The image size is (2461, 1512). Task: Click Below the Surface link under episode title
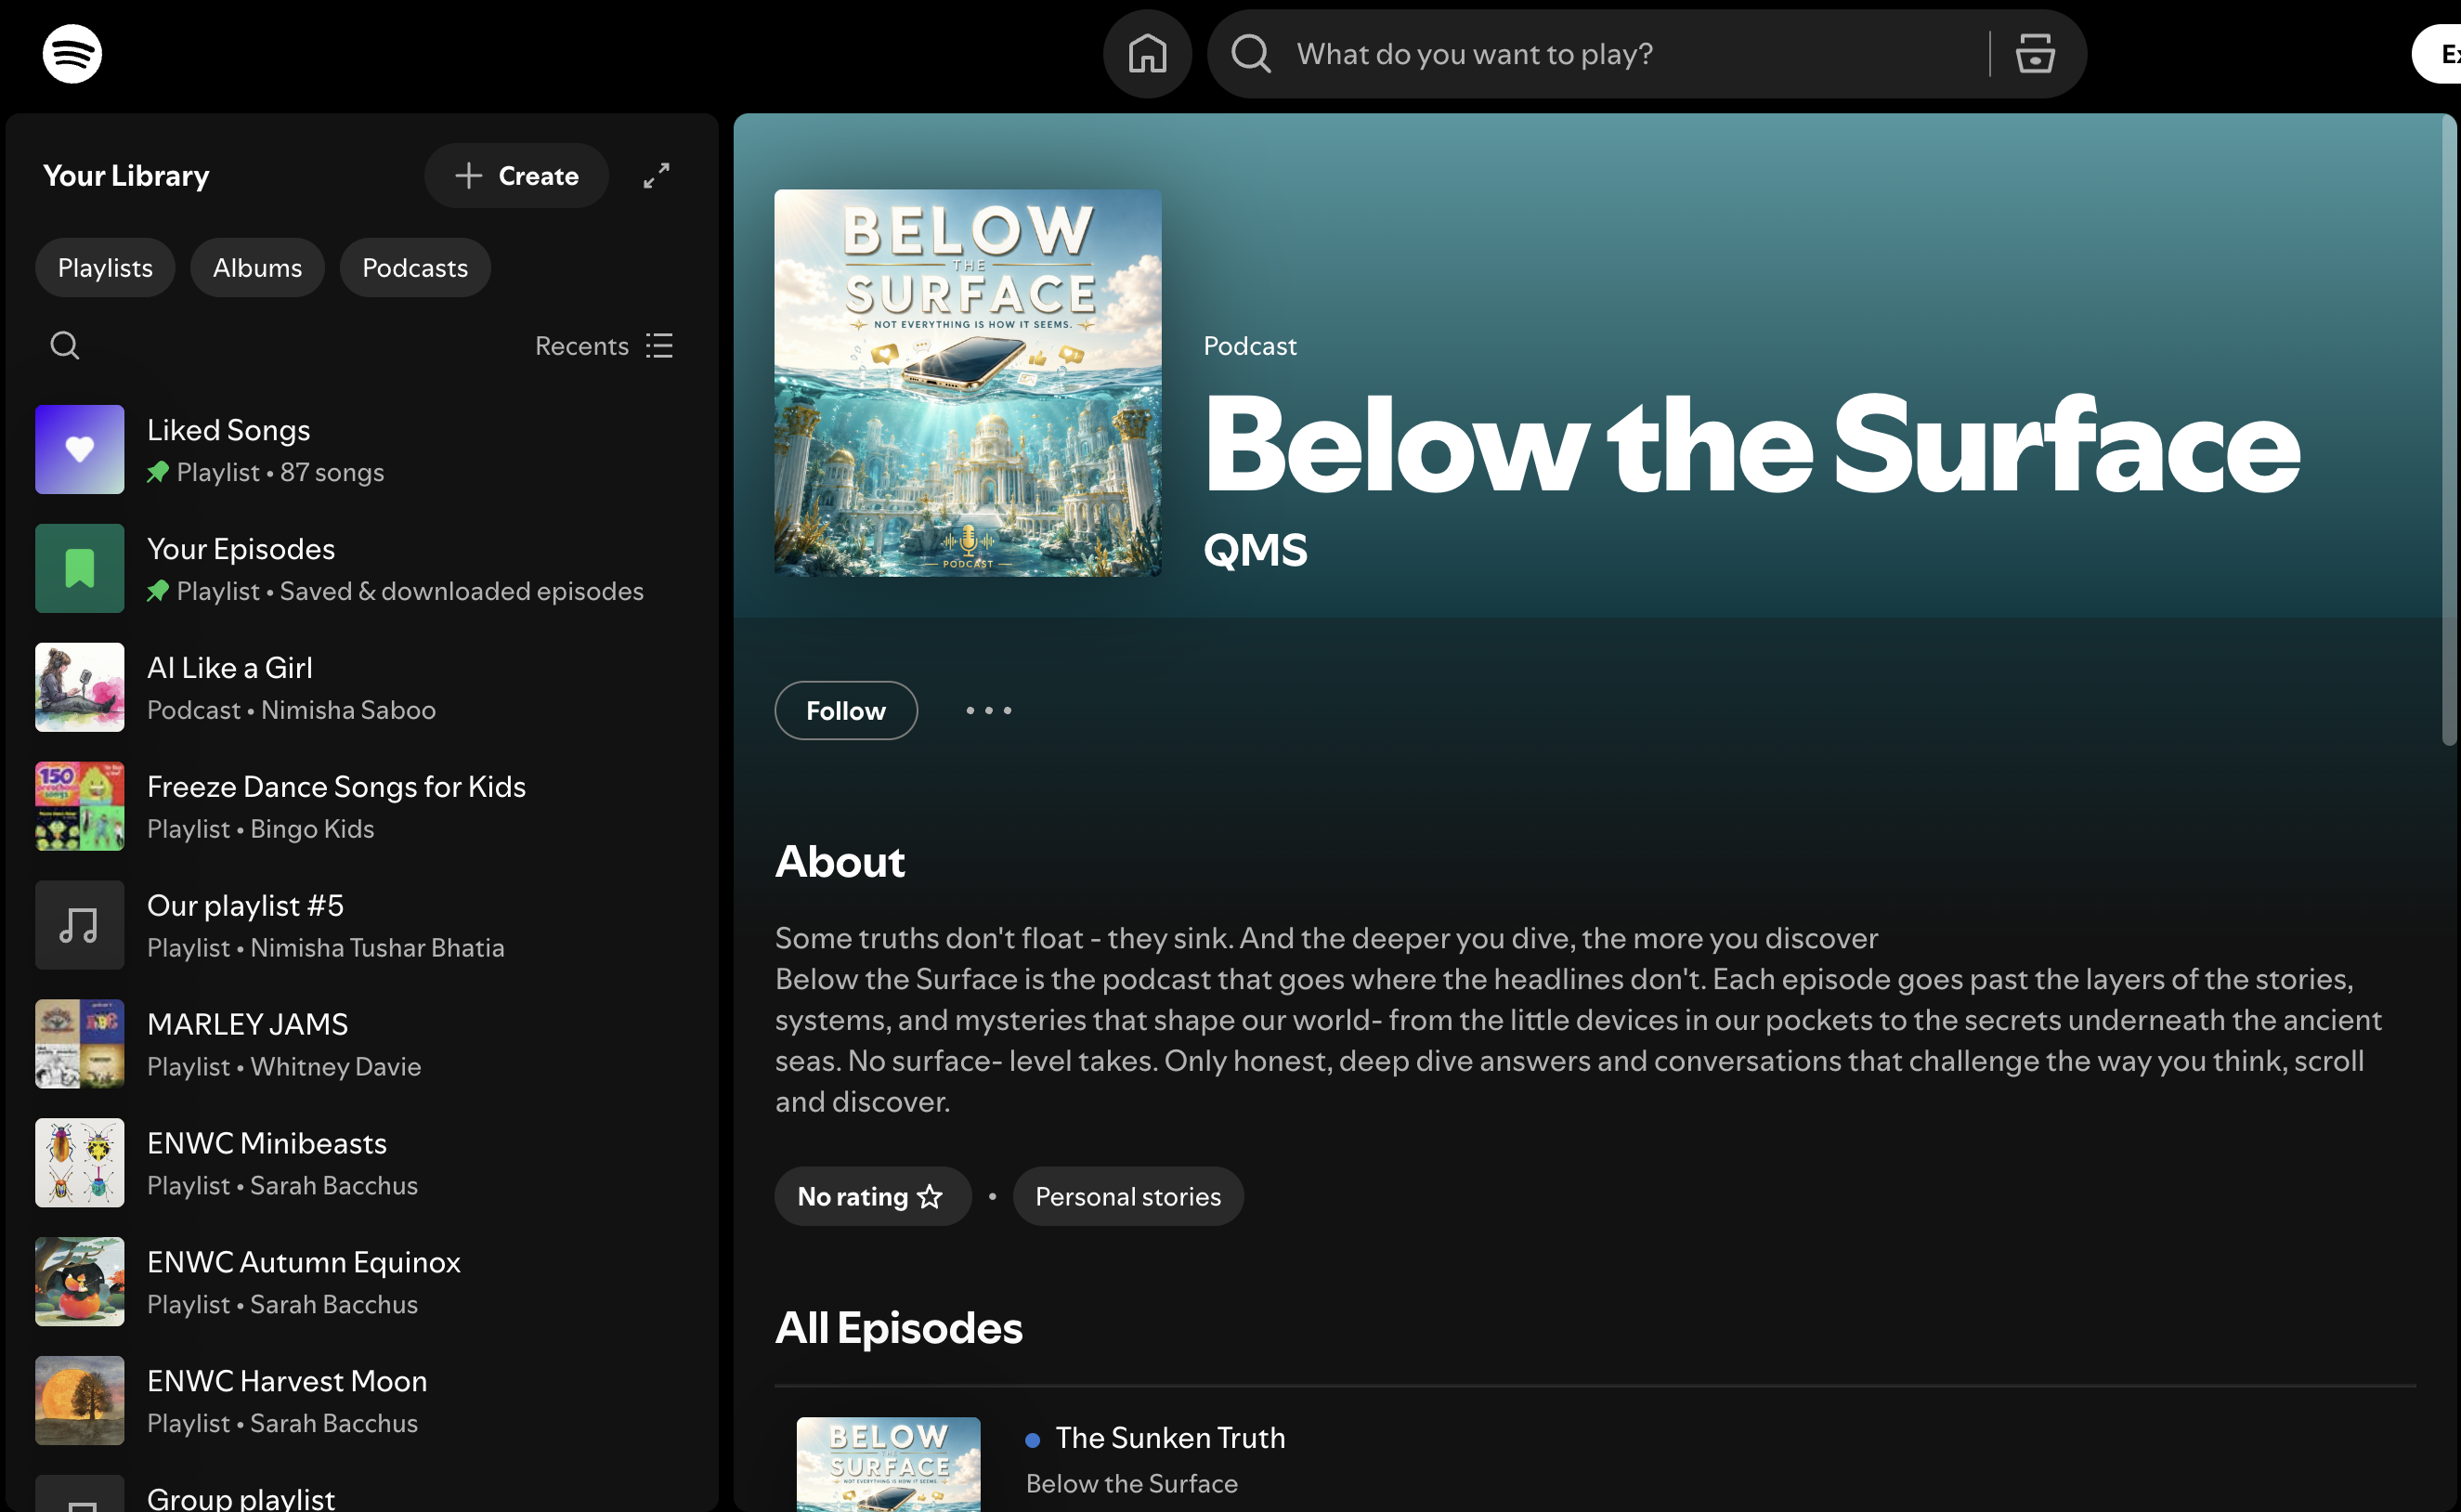coord(1131,1485)
